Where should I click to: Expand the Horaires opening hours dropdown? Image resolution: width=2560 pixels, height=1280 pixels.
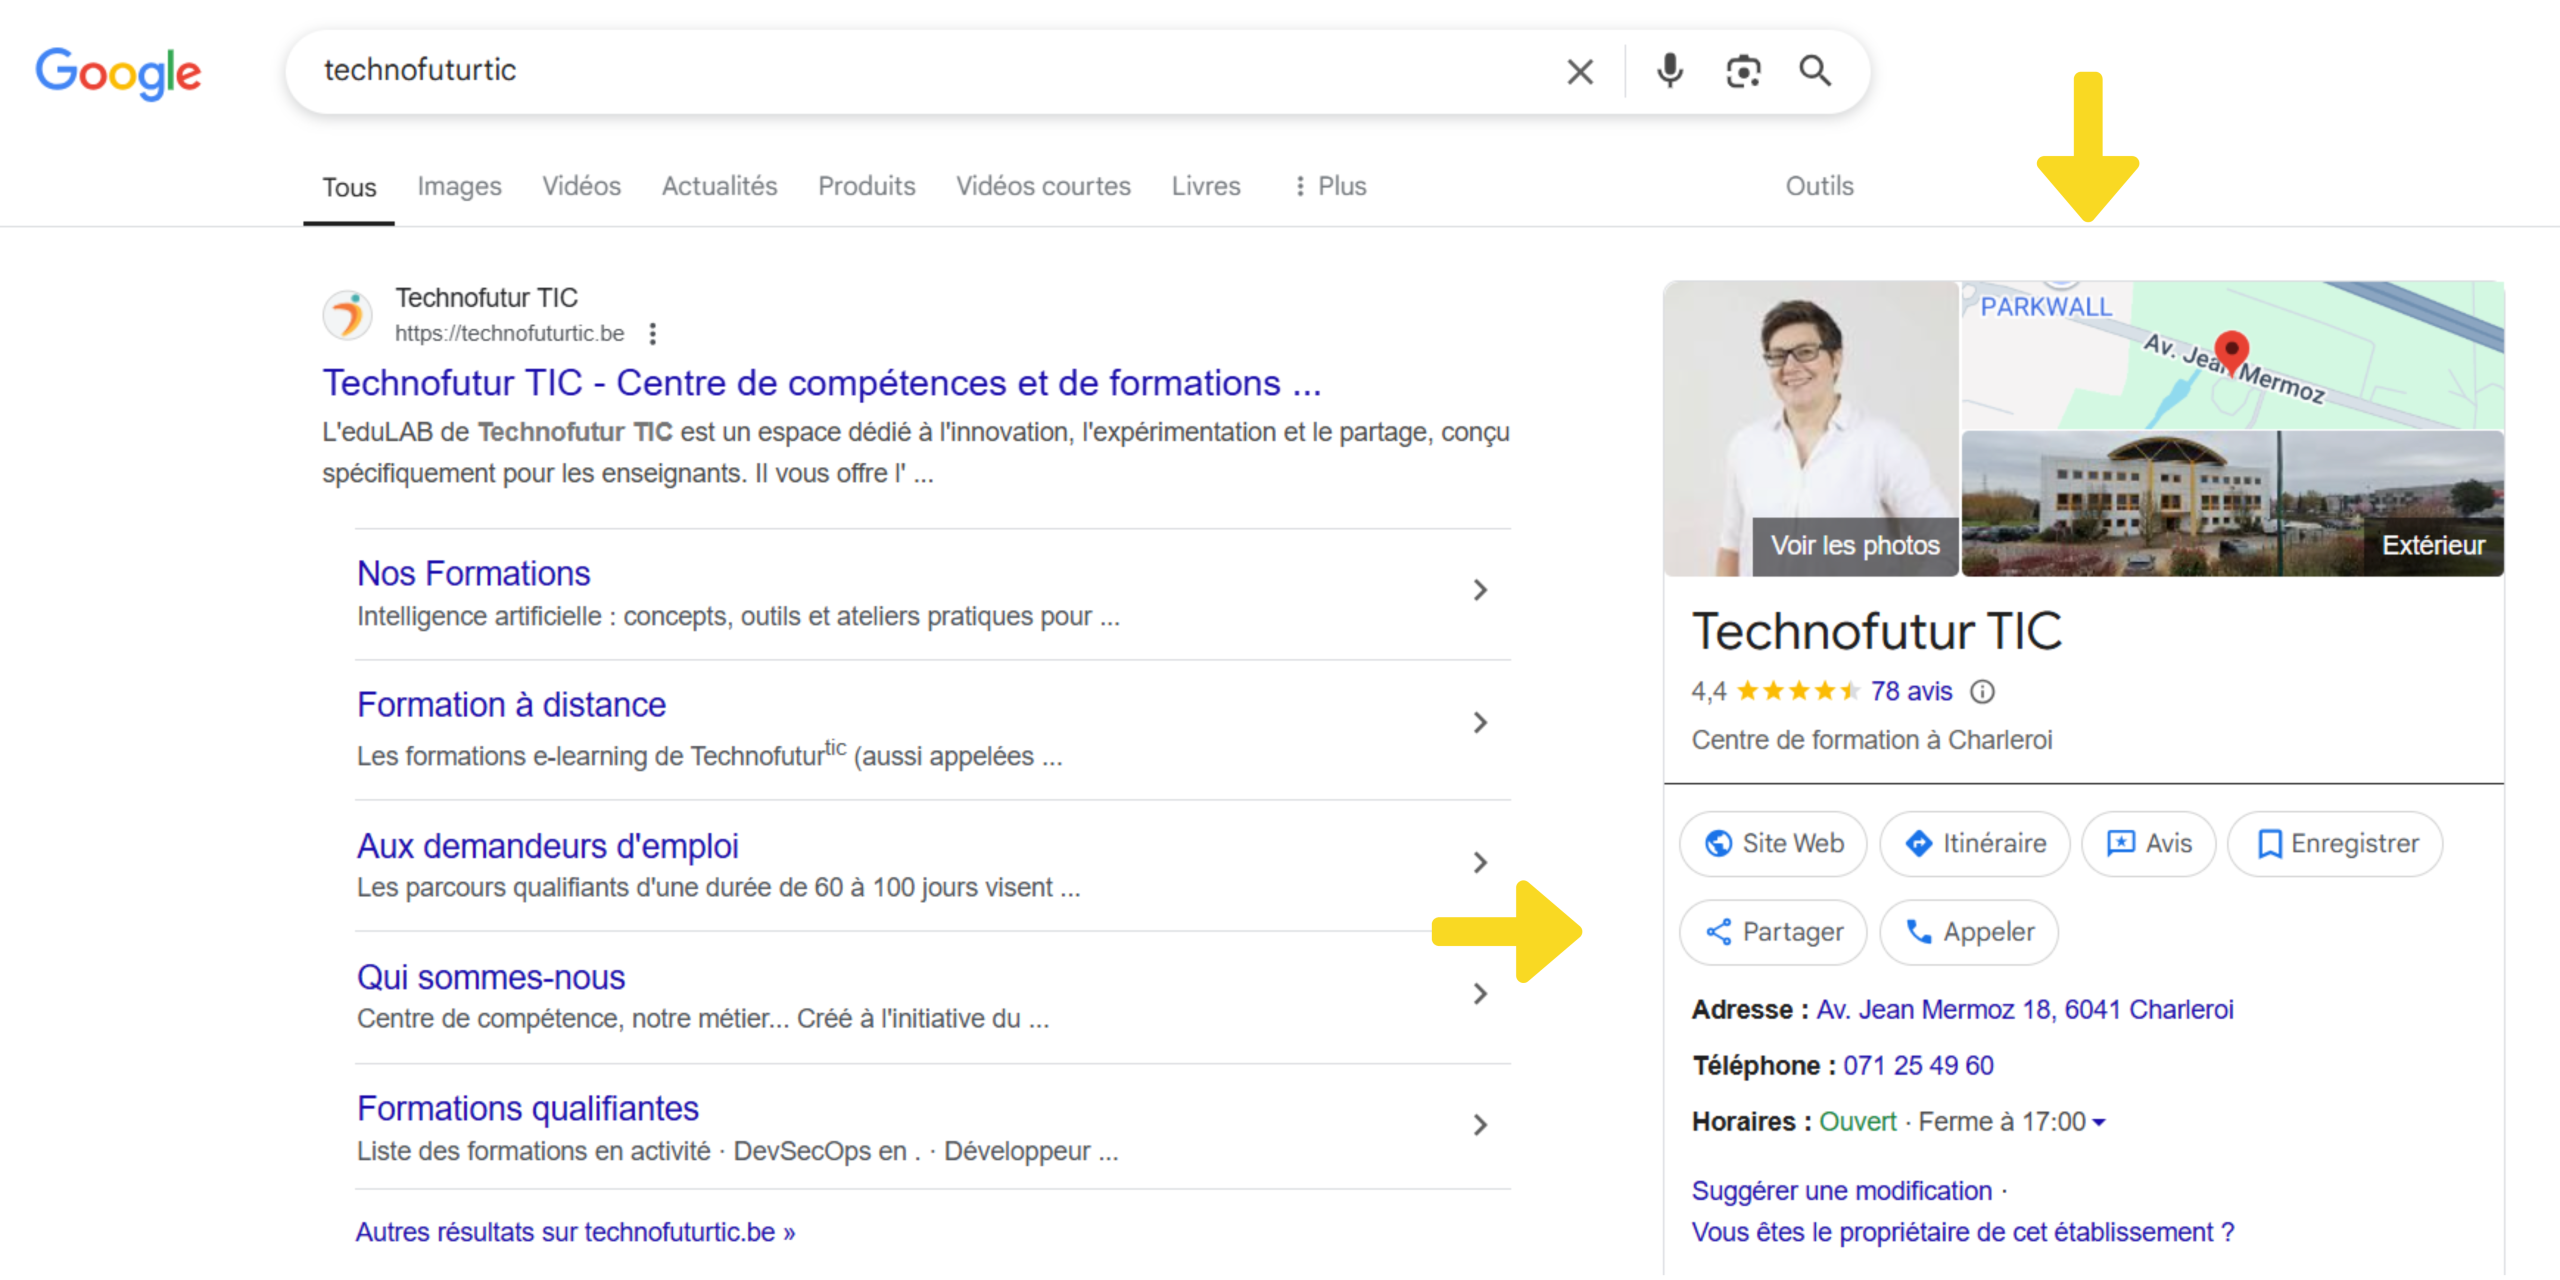coord(2098,1123)
